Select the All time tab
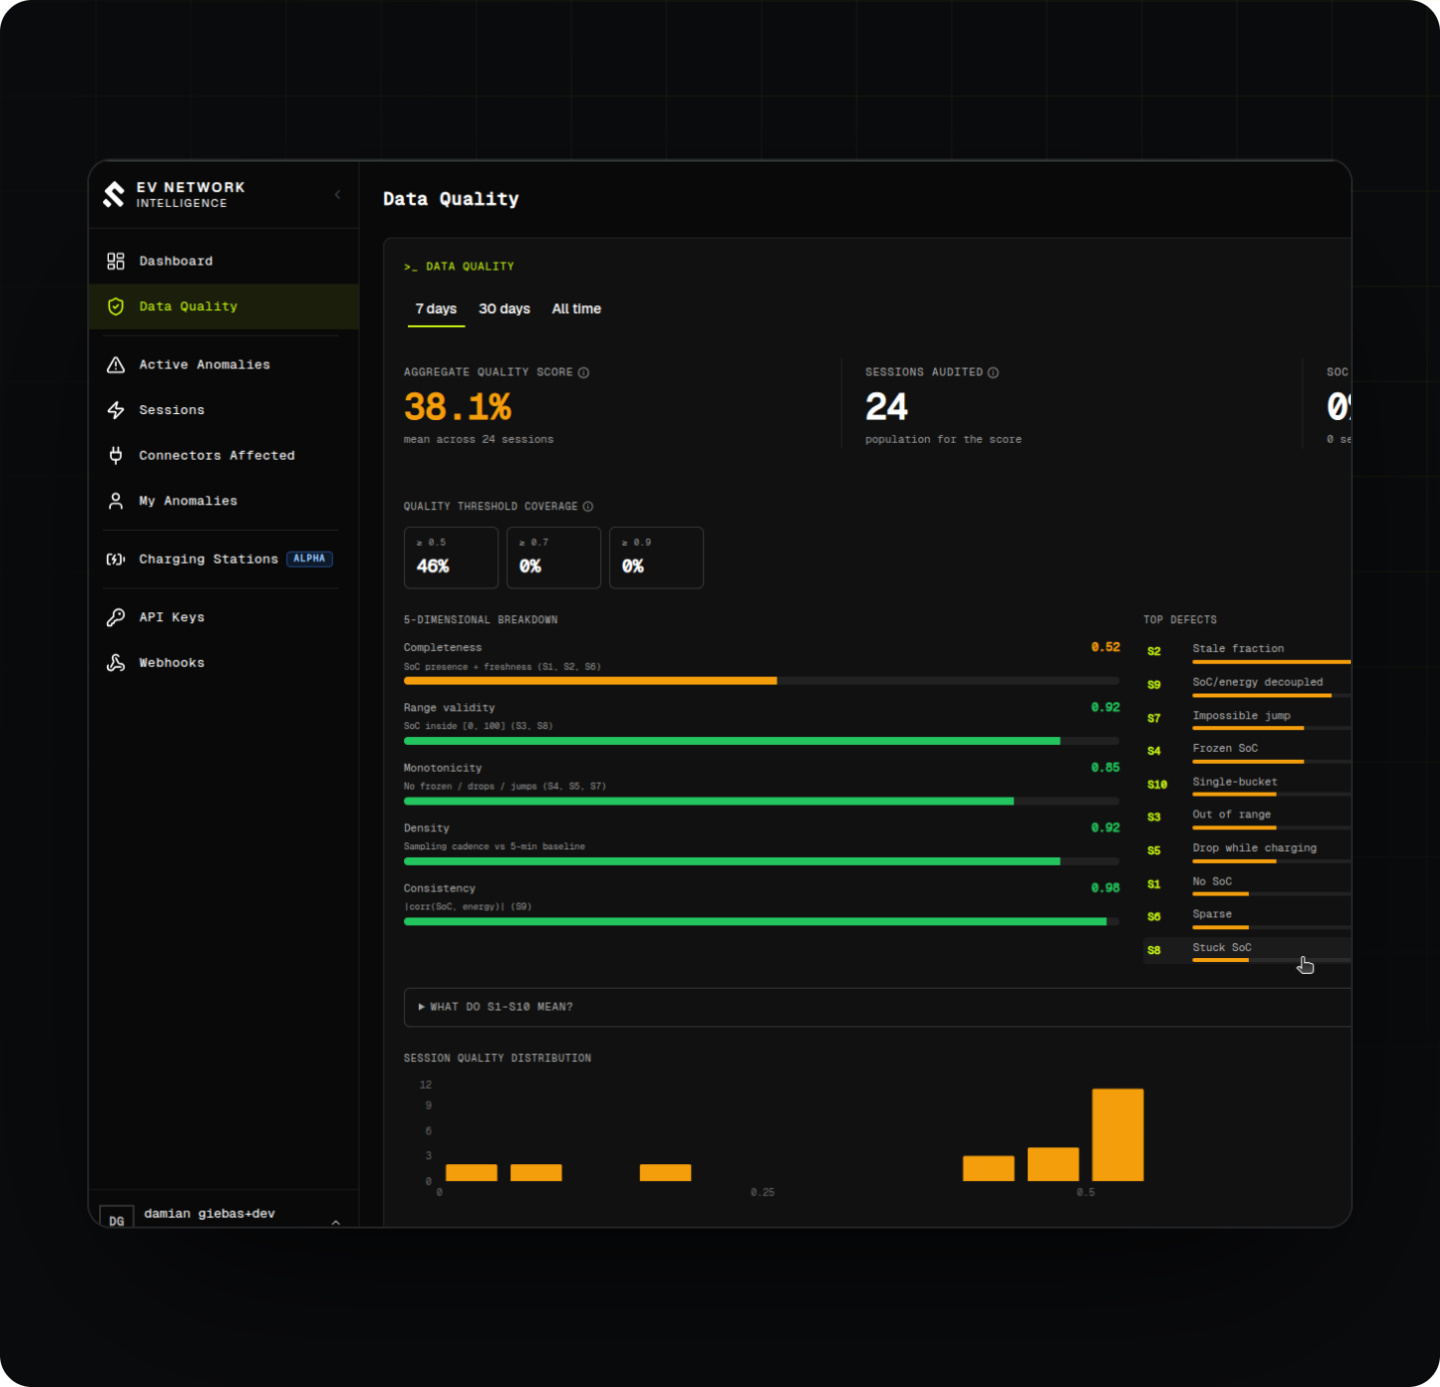Screen dimensions: 1440x1387 point(576,309)
